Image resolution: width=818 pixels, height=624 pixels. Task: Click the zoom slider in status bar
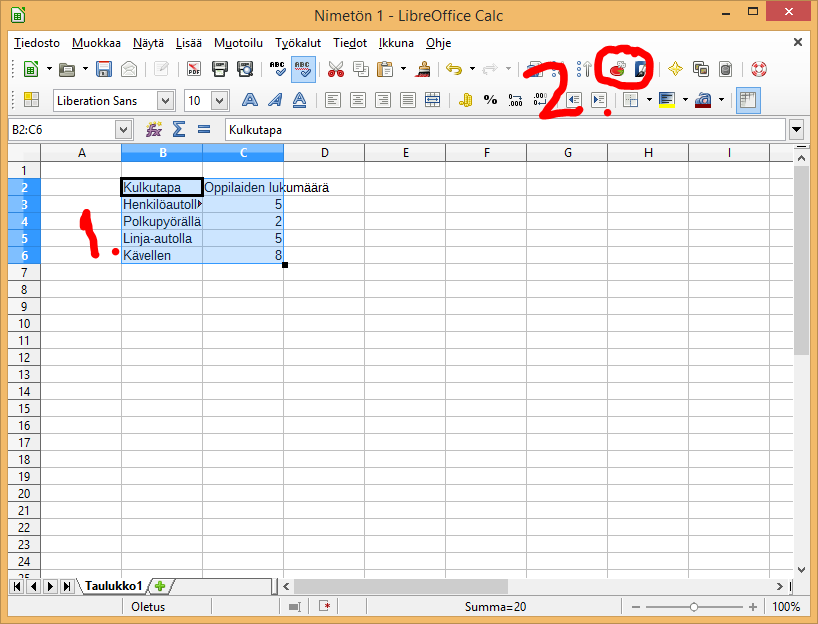pyautogui.click(x=694, y=607)
